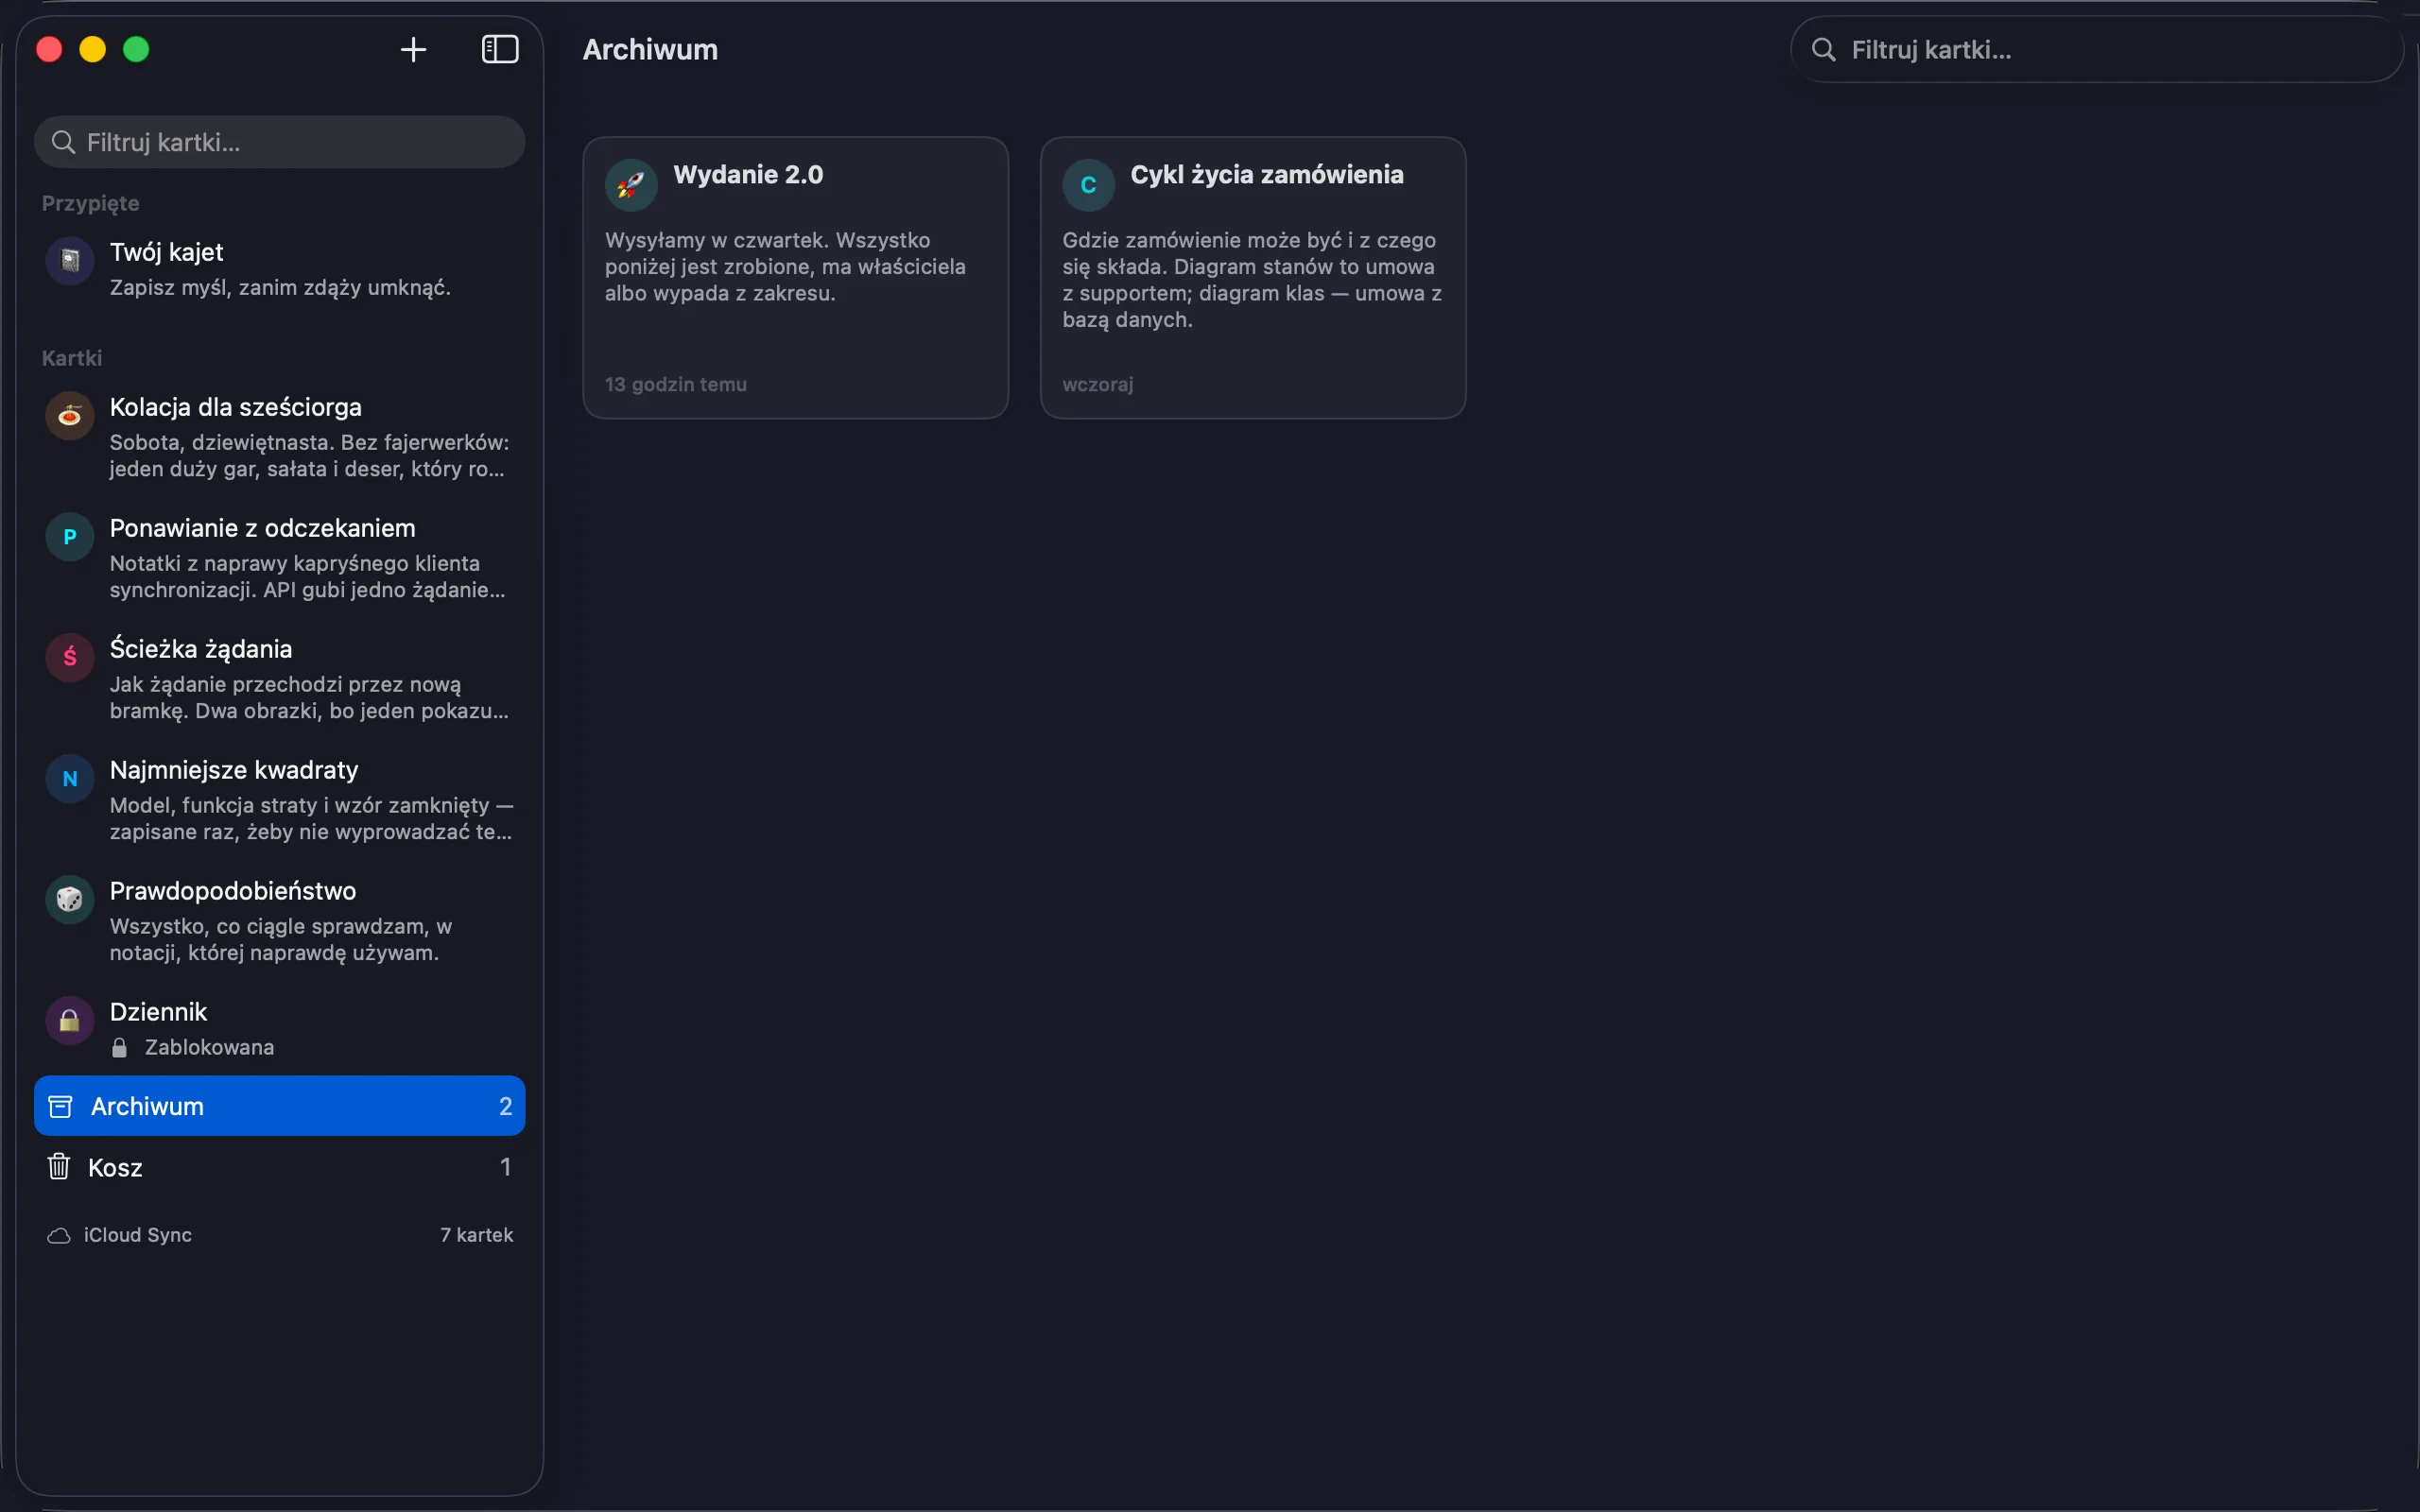Viewport: 2420px width, 1512px height.
Task: Click the Archiwum page heading
Action: coord(650,49)
